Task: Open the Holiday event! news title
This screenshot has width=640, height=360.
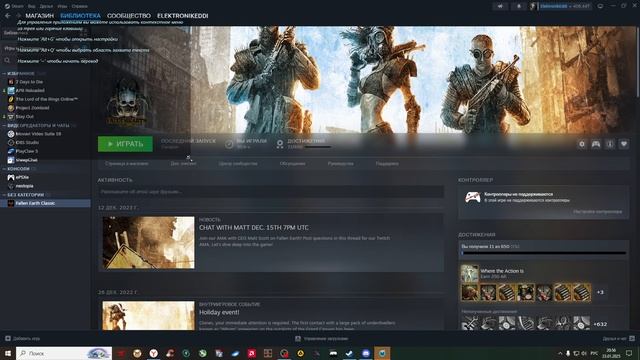Action: click(219, 312)
